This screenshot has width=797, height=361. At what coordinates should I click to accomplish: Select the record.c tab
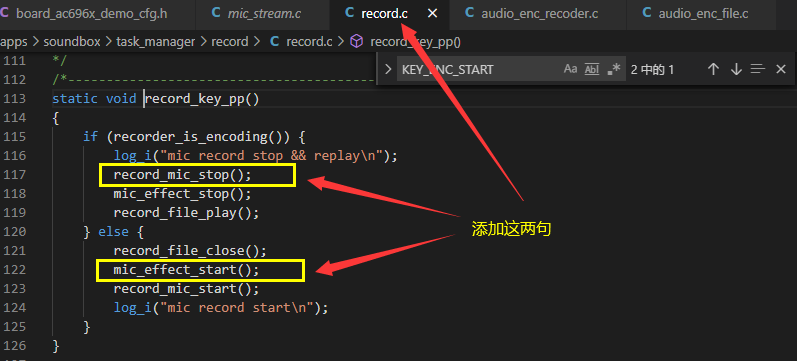coord(384,14)
